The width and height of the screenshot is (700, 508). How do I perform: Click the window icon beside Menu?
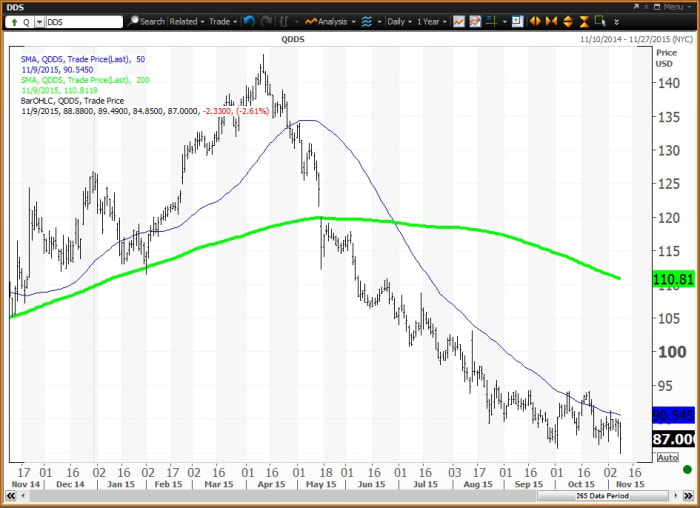point(657,7)
